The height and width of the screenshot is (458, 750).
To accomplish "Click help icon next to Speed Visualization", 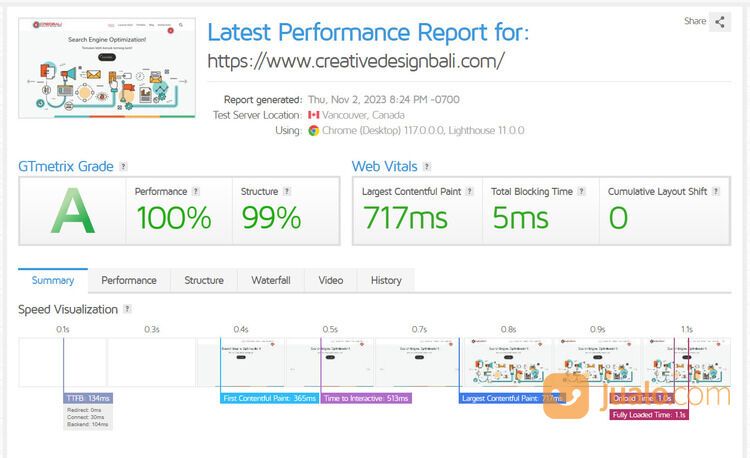I will click(x=127, y=310).
